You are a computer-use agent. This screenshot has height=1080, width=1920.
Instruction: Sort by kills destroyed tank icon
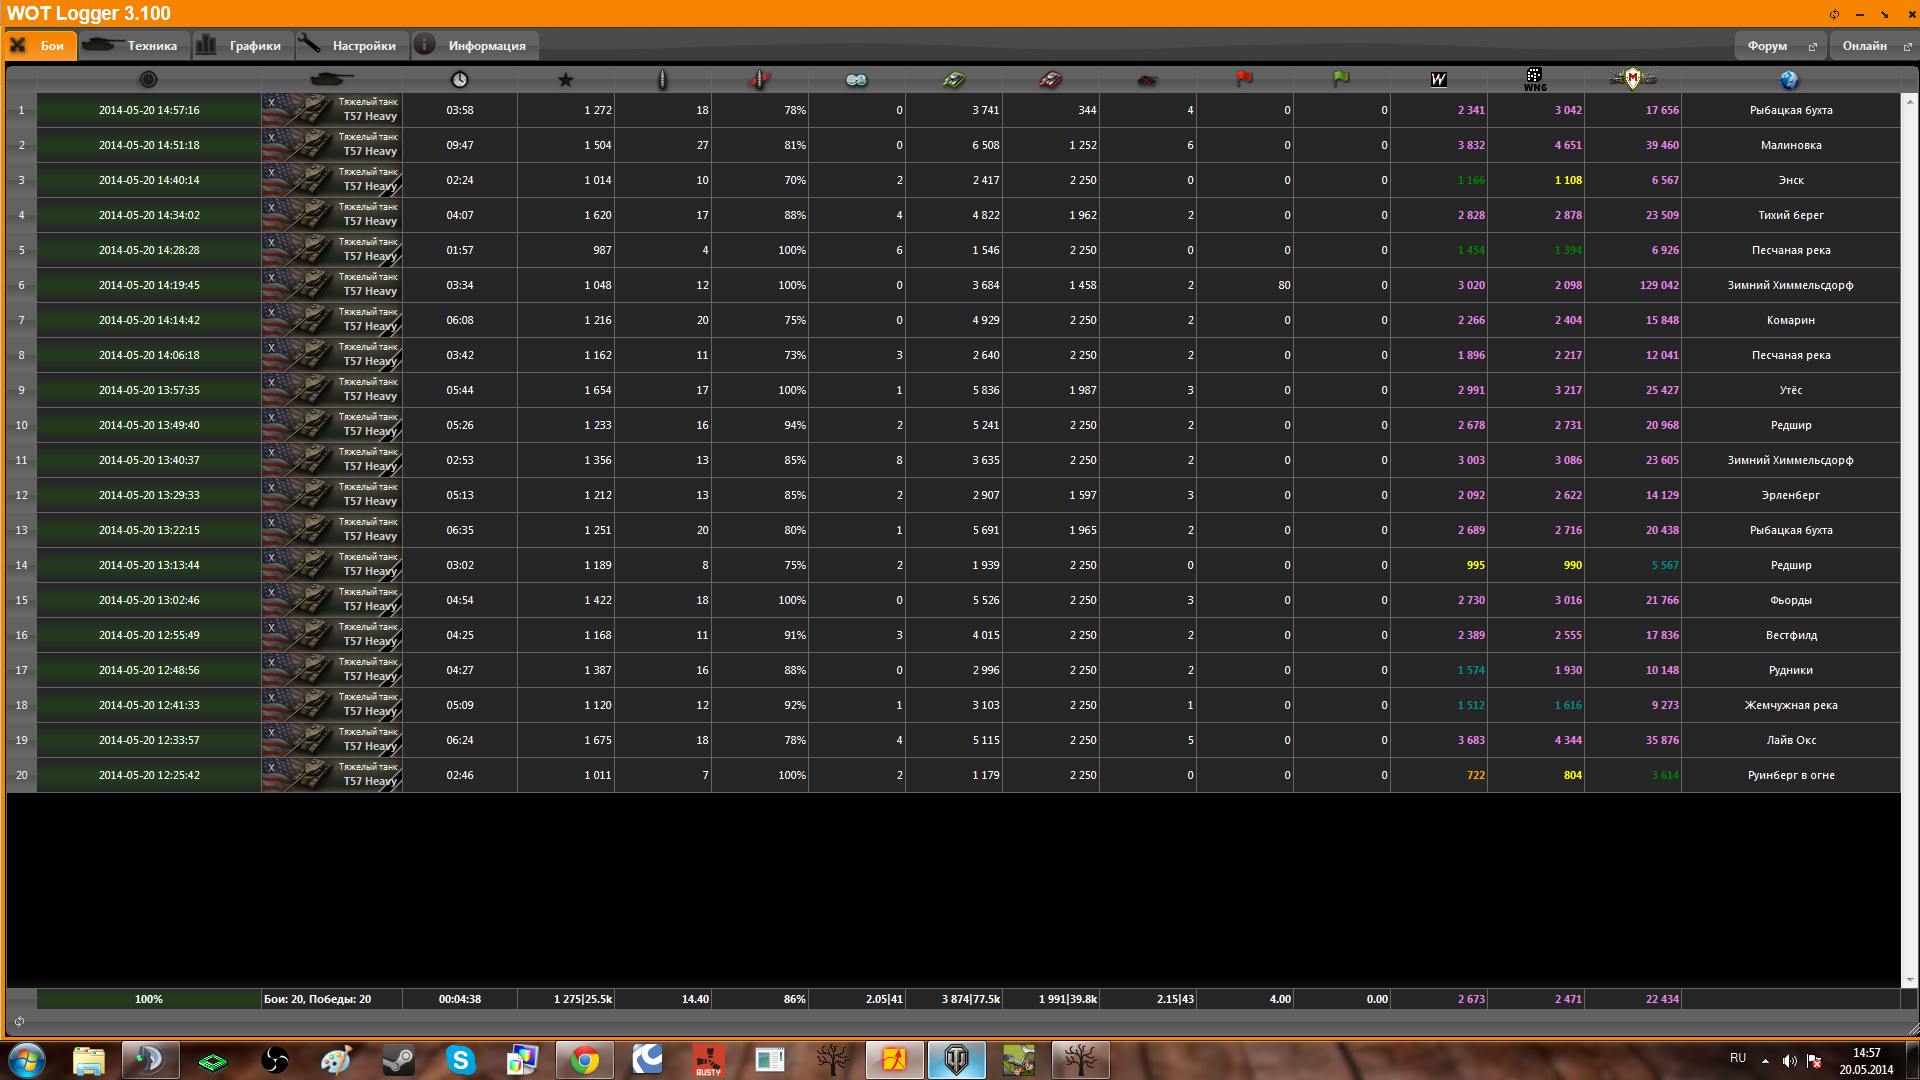[x=1147, y=79]
